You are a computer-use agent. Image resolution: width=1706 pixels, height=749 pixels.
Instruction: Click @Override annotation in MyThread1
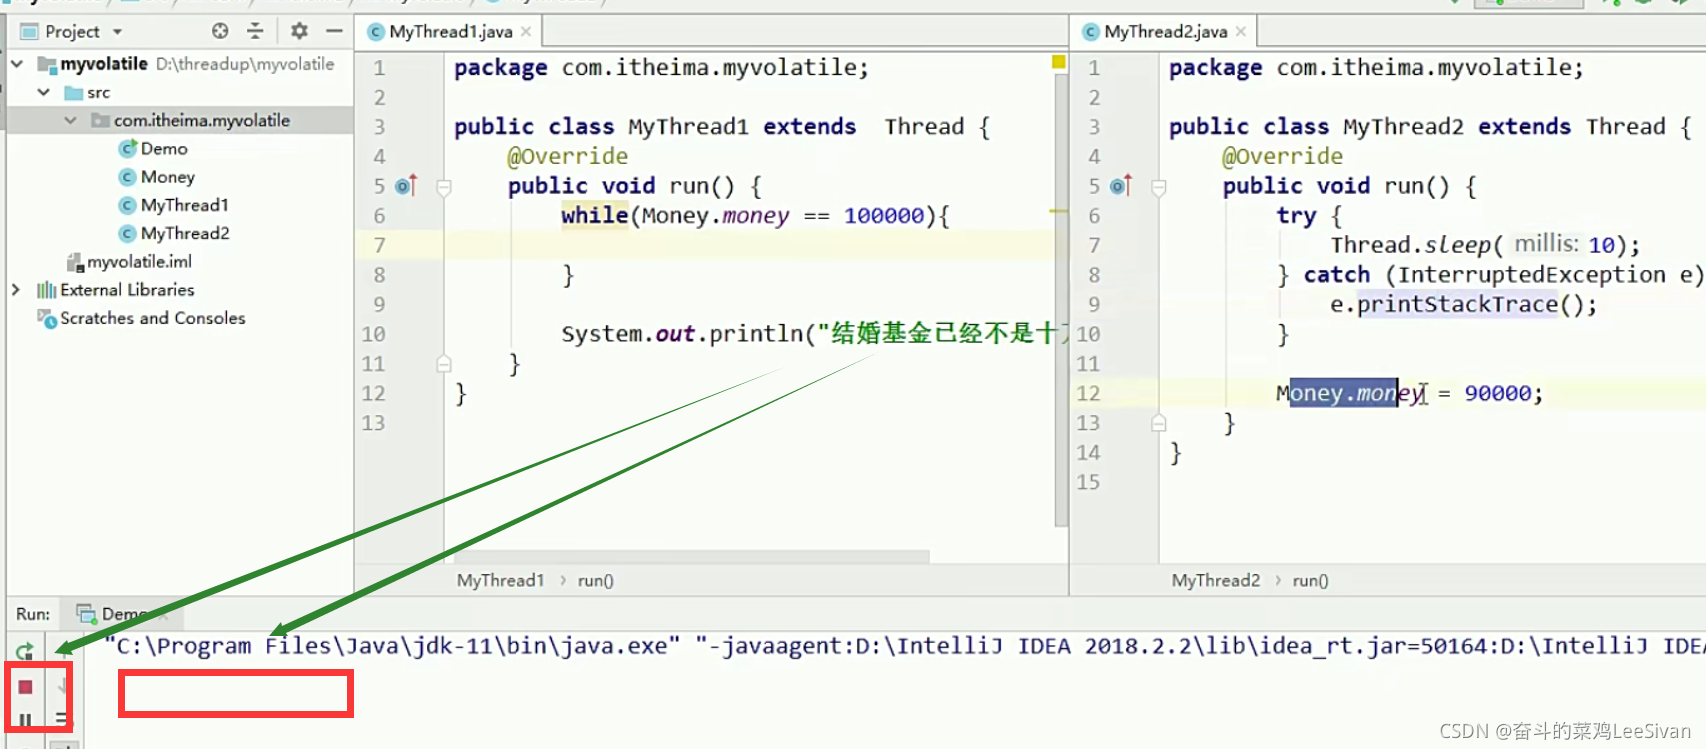coord(568,156)
